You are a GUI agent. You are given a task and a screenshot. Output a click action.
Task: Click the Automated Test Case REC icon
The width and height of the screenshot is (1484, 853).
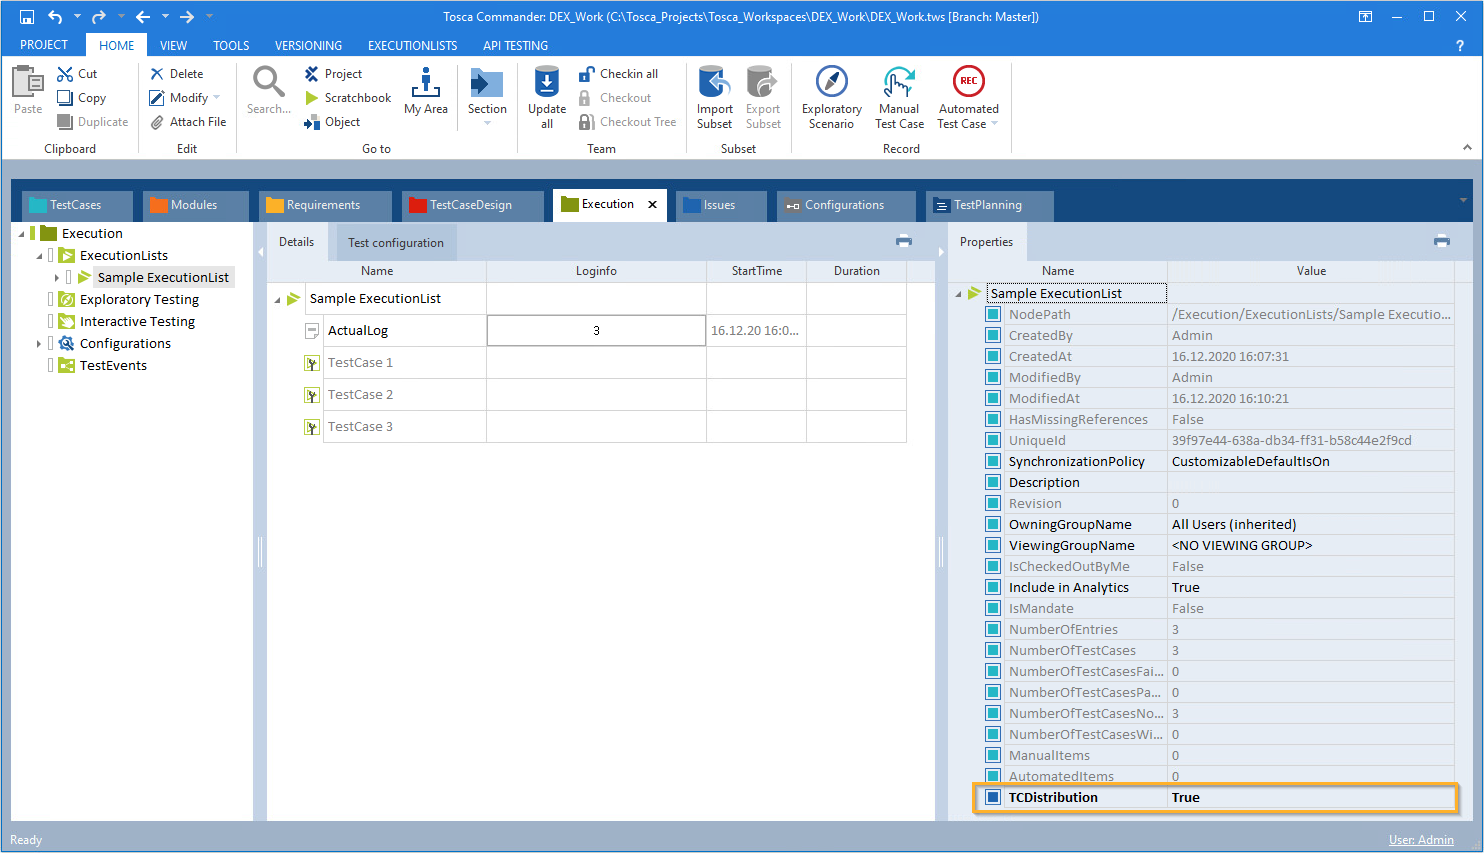(x=968, y=82)
